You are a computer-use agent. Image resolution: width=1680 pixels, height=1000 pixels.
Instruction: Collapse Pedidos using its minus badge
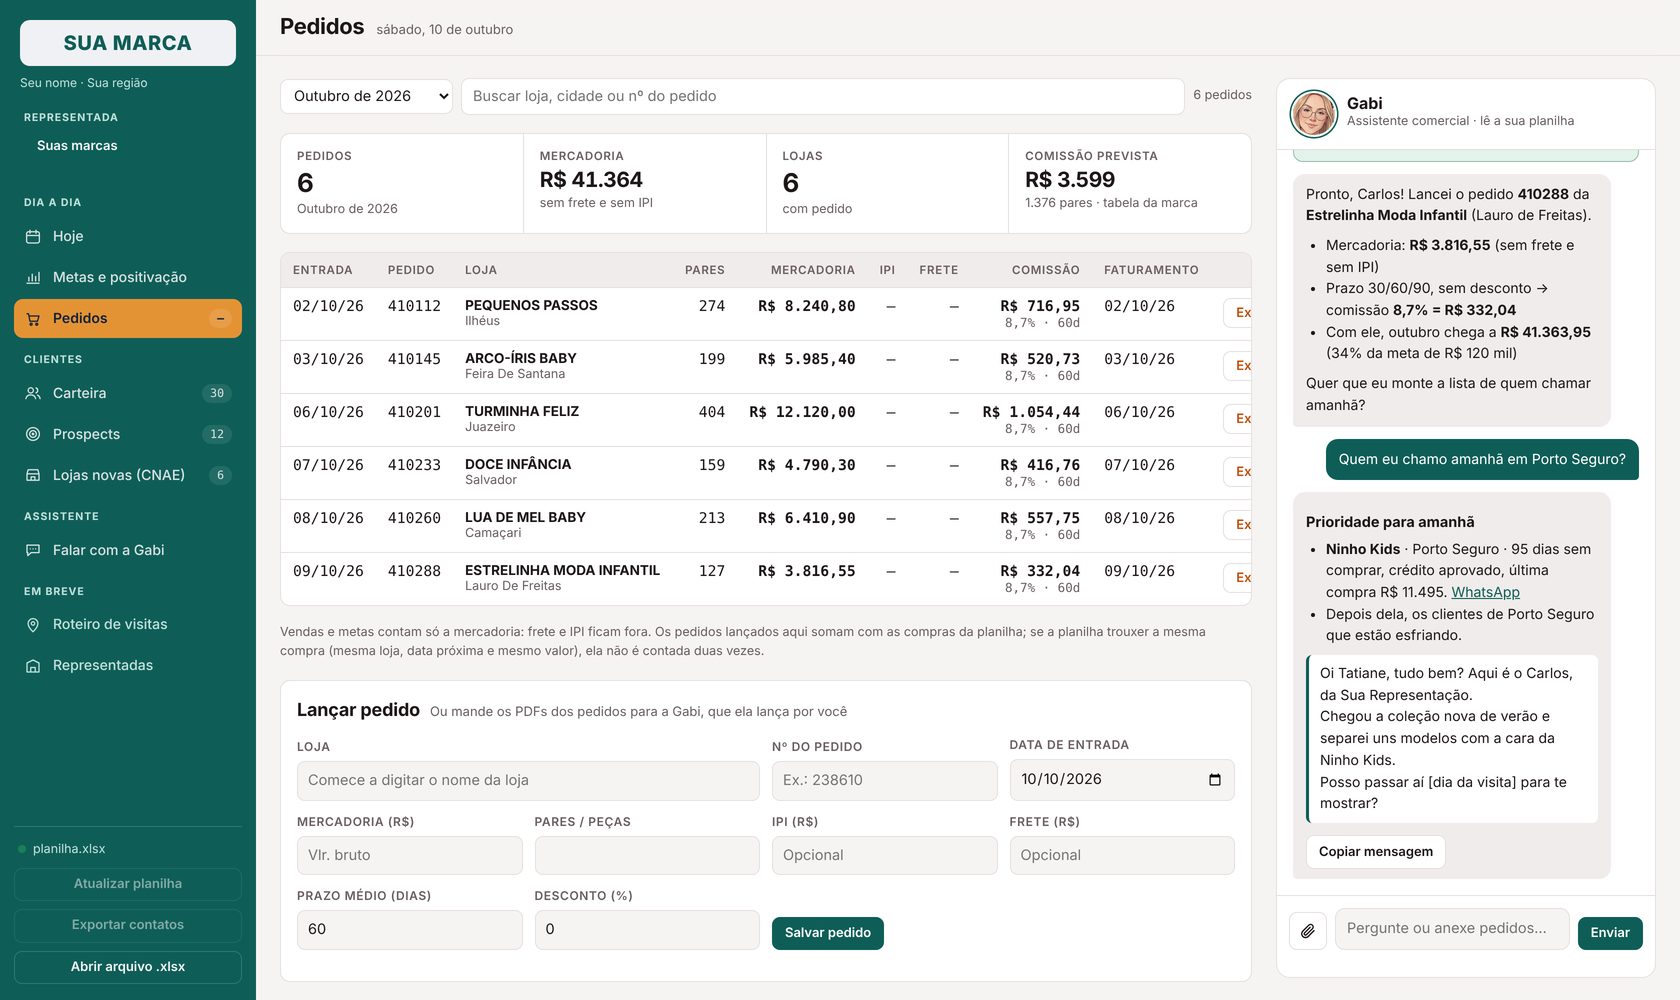[220, 319]
